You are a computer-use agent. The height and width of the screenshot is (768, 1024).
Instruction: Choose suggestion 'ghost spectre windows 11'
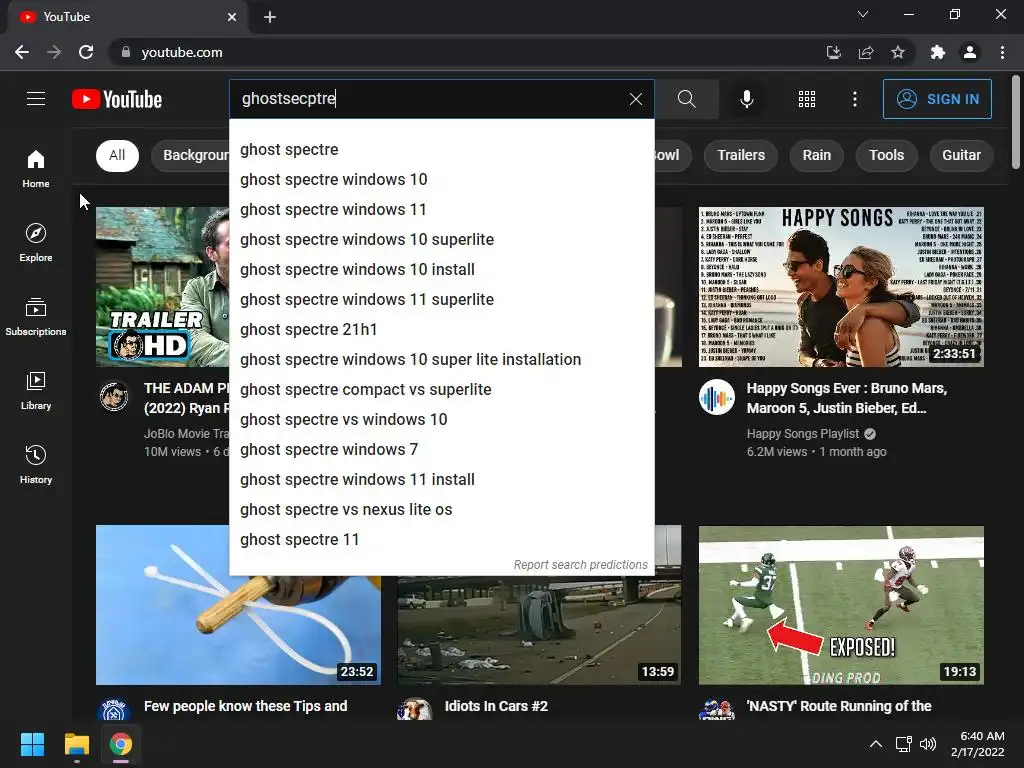point(442,210)
